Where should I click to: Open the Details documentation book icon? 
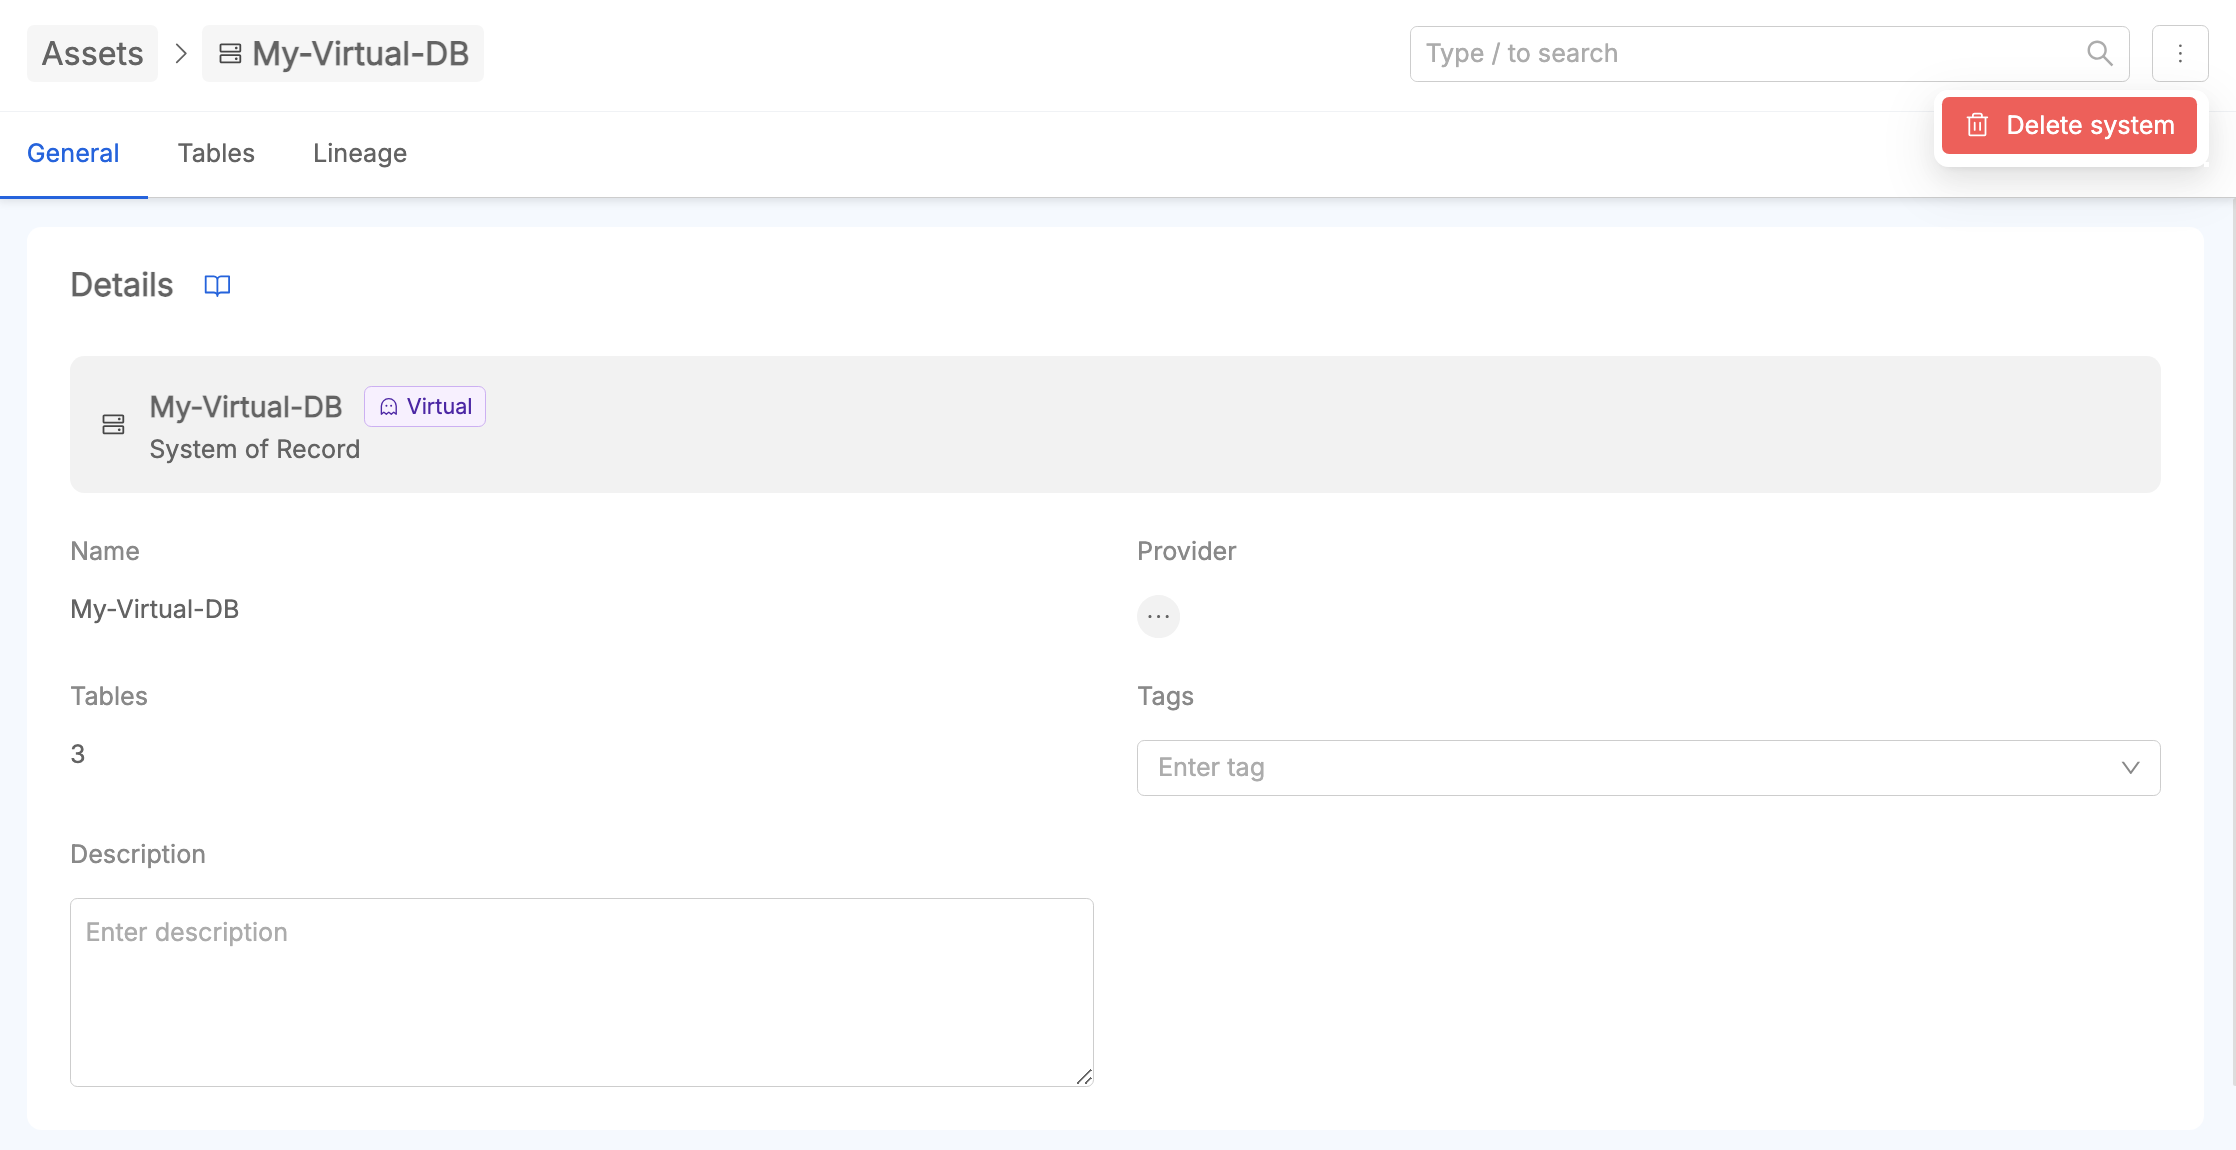coord(217,286)
